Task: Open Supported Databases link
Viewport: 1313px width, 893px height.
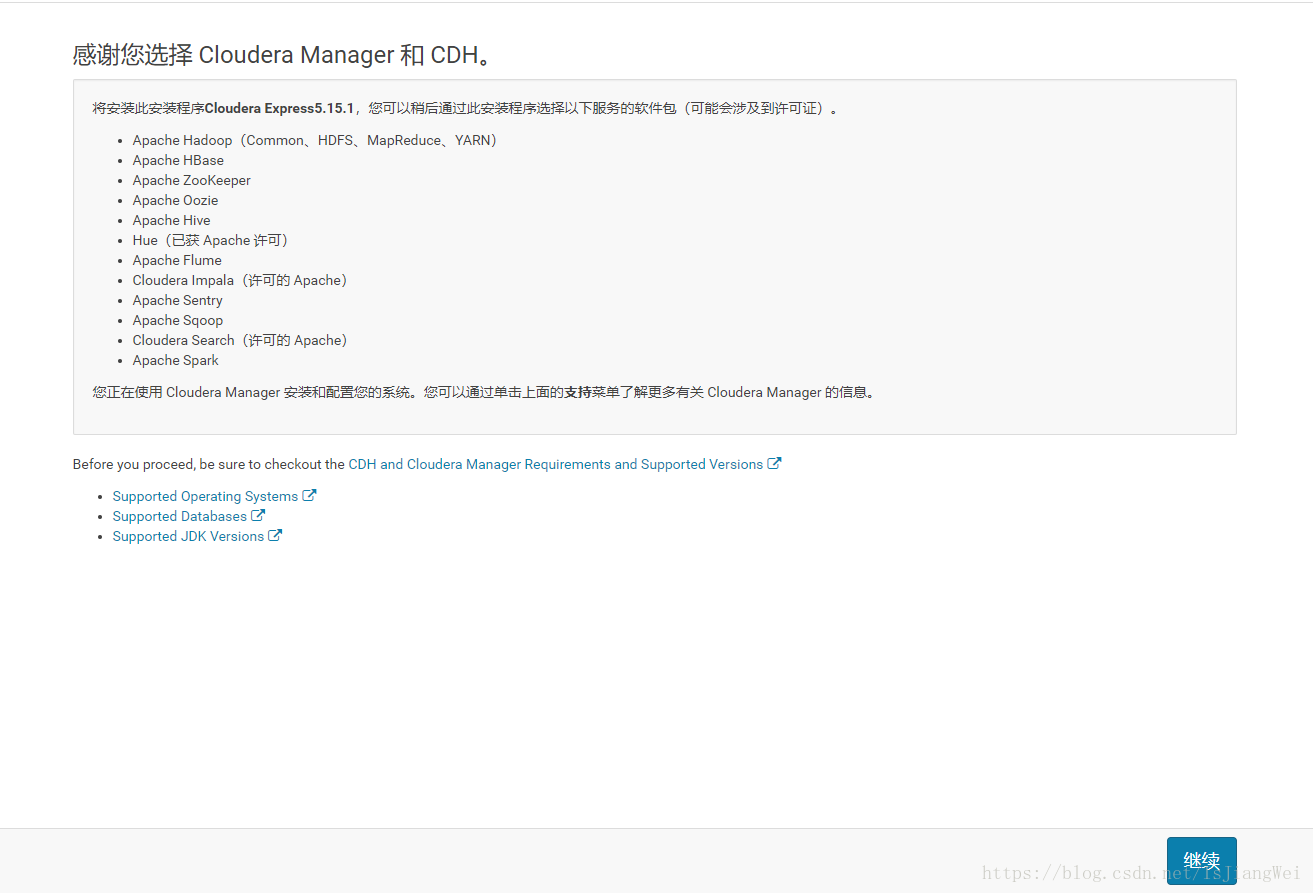Action: point(179,516)
